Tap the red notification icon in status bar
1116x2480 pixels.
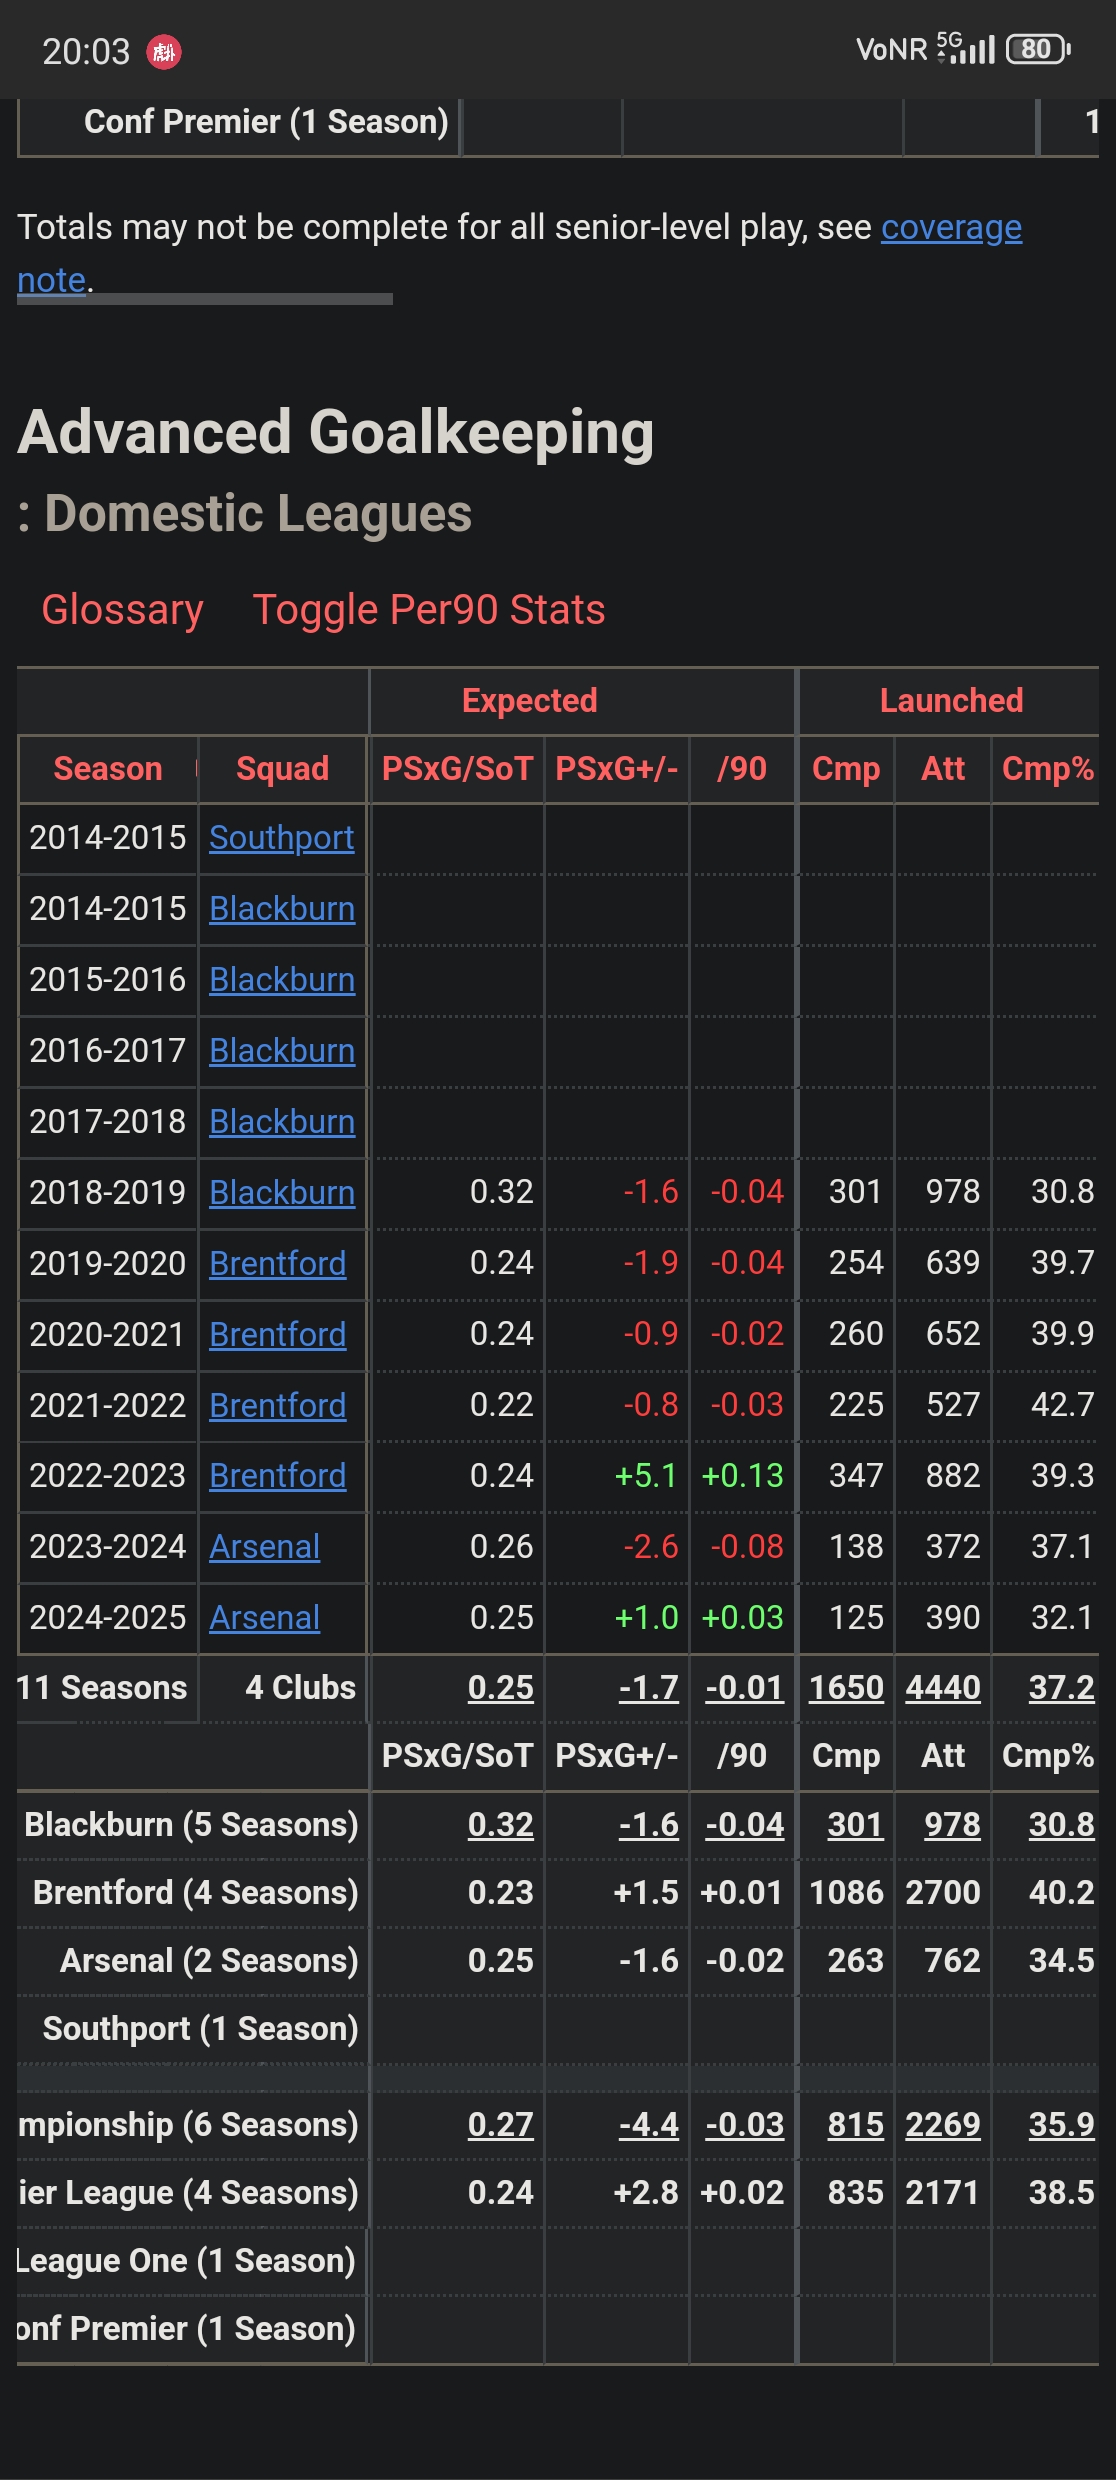click(164, 51)
